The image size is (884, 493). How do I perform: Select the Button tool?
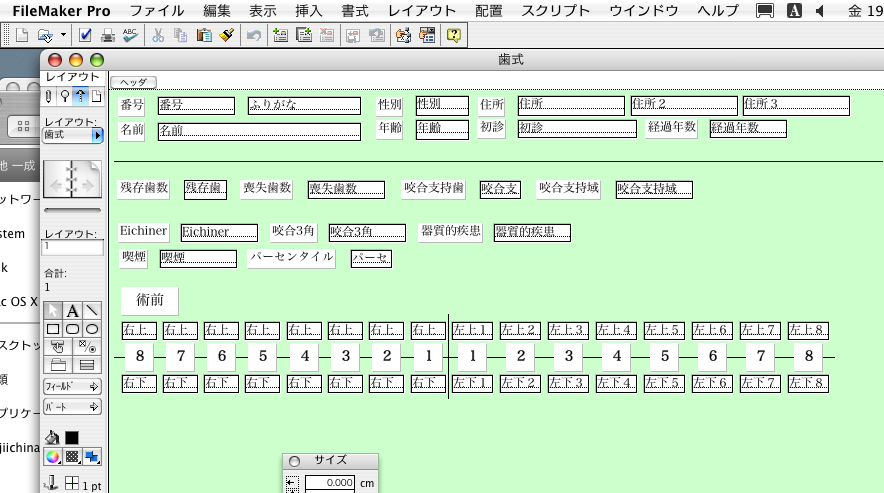tap(58, 347)
